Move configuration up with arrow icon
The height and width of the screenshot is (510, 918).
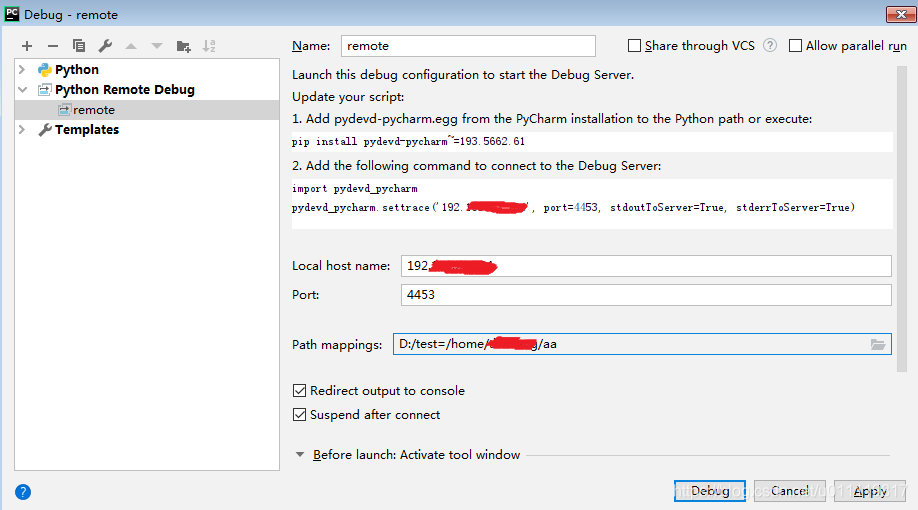pos(131,46)
